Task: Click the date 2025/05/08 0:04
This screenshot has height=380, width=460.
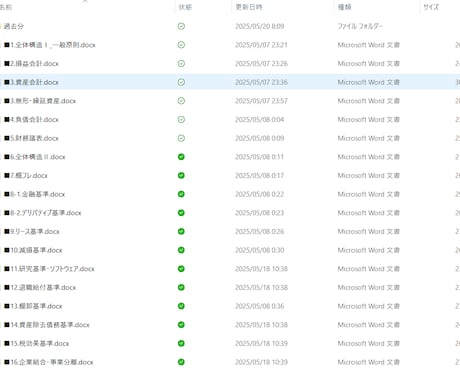Action: 260,120
